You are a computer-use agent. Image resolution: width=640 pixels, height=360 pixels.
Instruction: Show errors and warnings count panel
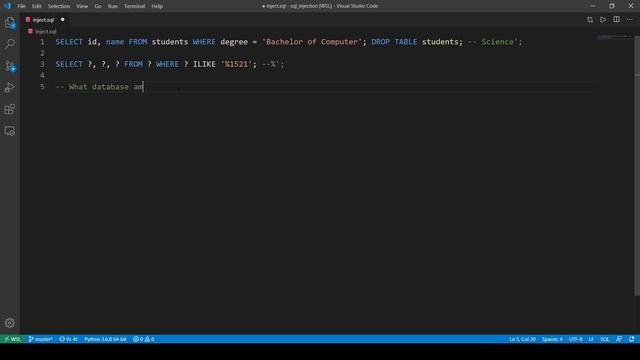(144, 339)
